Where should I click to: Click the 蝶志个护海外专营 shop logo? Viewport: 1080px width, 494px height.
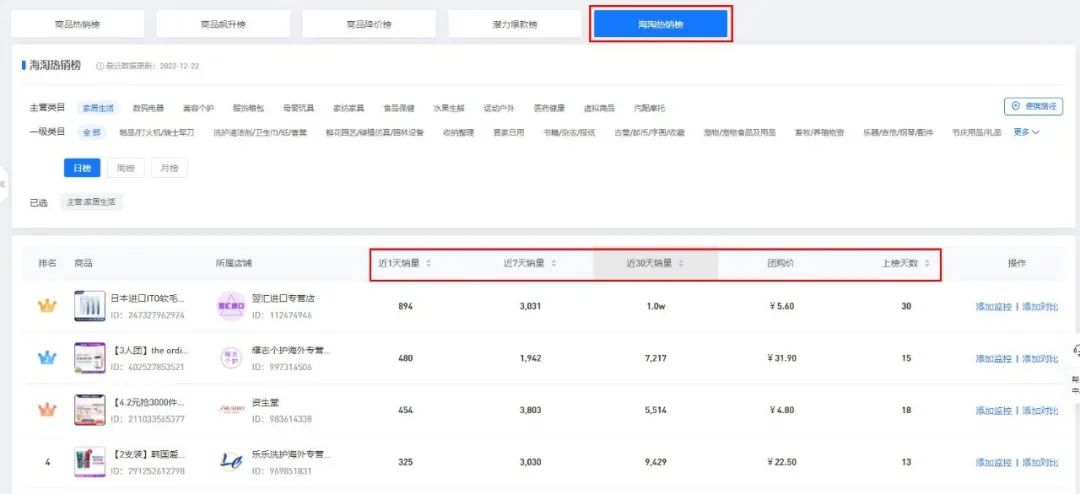(231, 358)
